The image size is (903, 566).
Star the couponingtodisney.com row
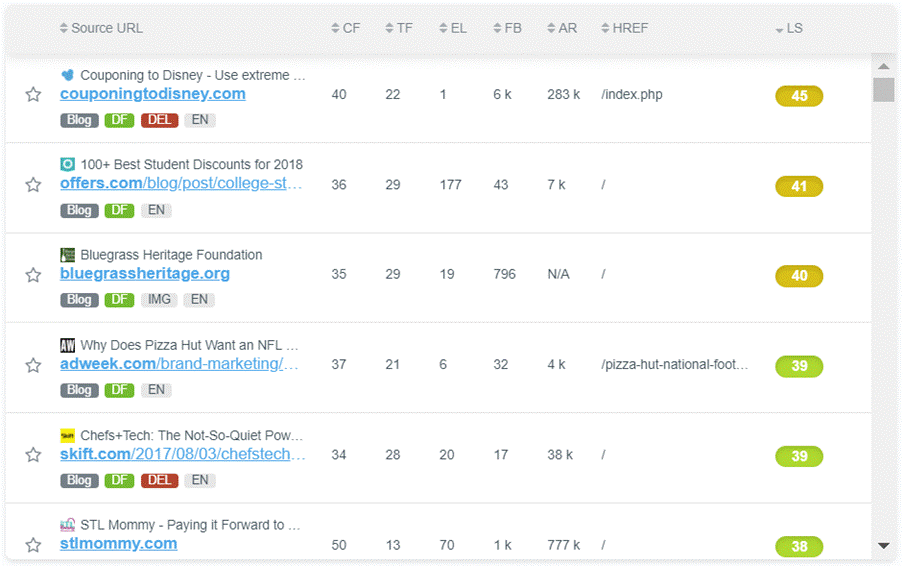(x=33, y=95)
